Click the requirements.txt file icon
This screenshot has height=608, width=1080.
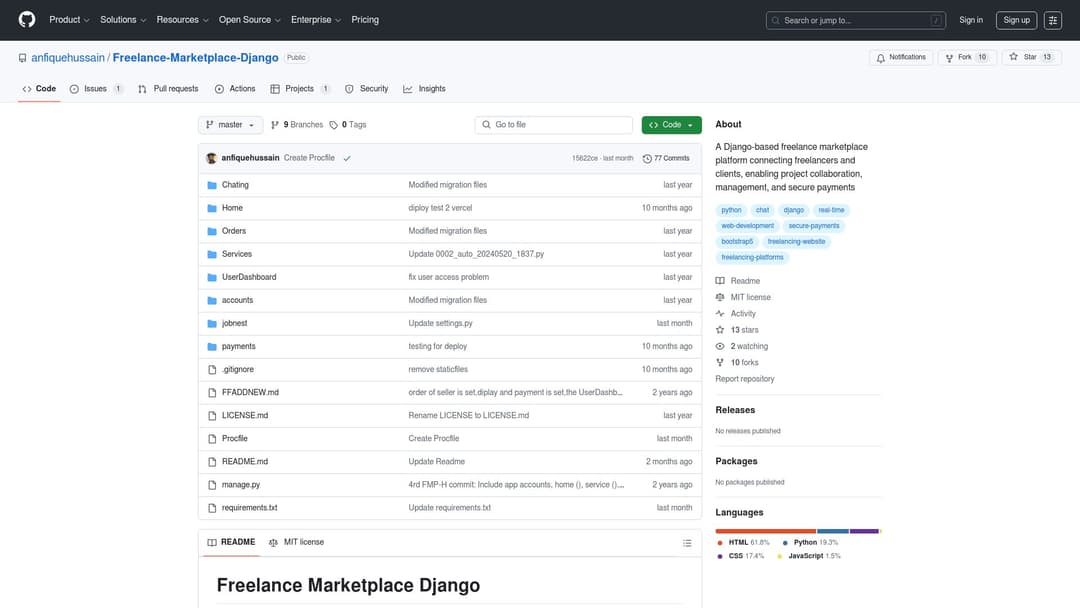tap(212, 508)
